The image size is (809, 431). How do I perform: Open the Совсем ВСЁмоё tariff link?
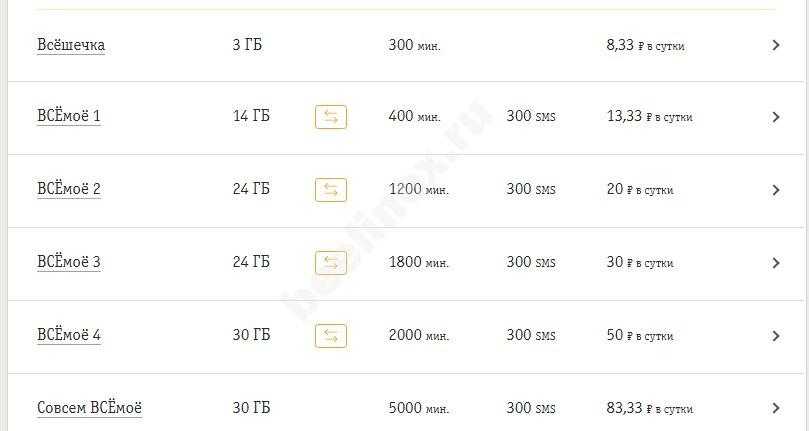(89, 407)
